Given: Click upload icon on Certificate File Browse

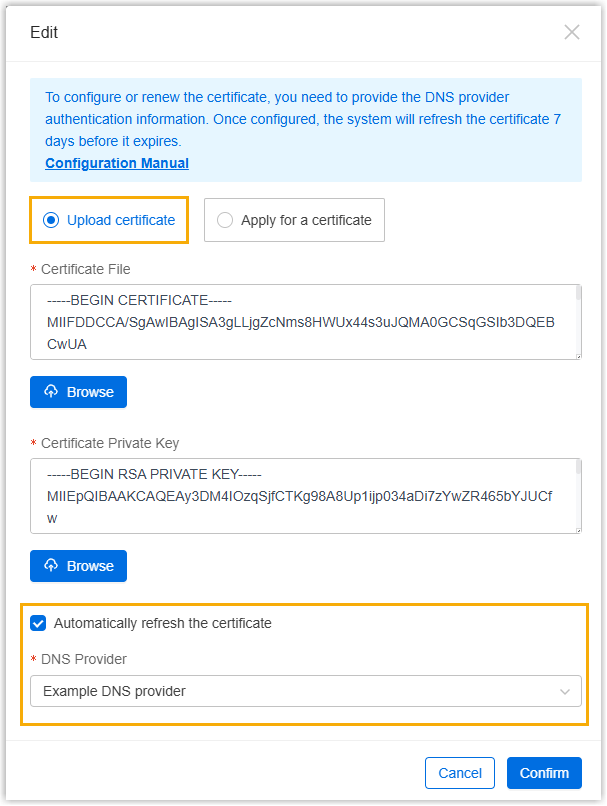Looking at the screenshot, I should point(52,392).
